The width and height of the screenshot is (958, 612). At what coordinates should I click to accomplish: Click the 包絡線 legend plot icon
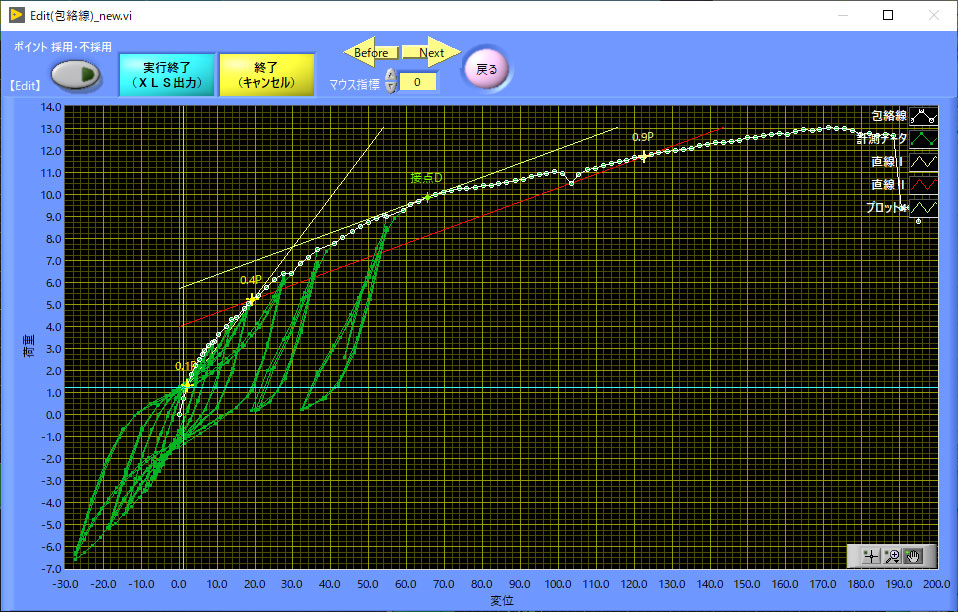coord(923,116)
